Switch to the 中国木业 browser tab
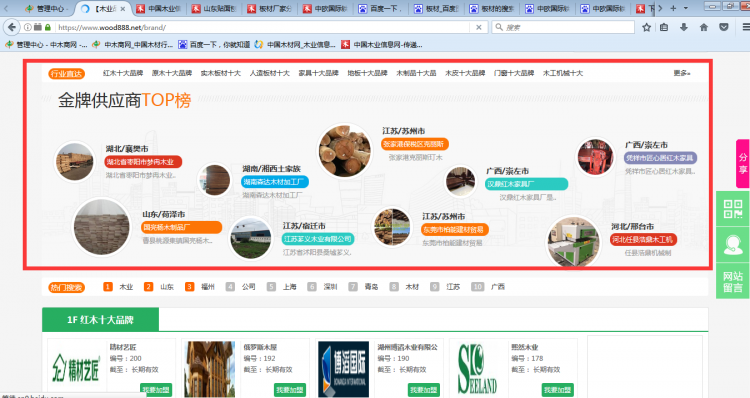750x398 pixels. coord(158,9)
